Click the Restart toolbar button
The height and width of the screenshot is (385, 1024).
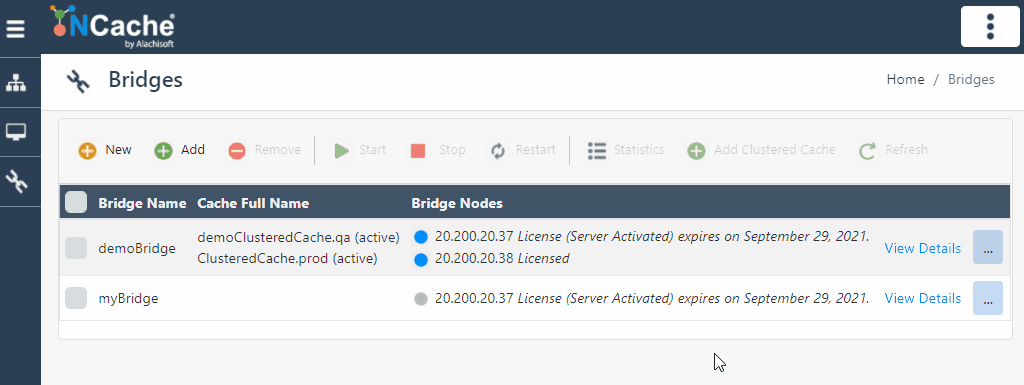(523, 150)
